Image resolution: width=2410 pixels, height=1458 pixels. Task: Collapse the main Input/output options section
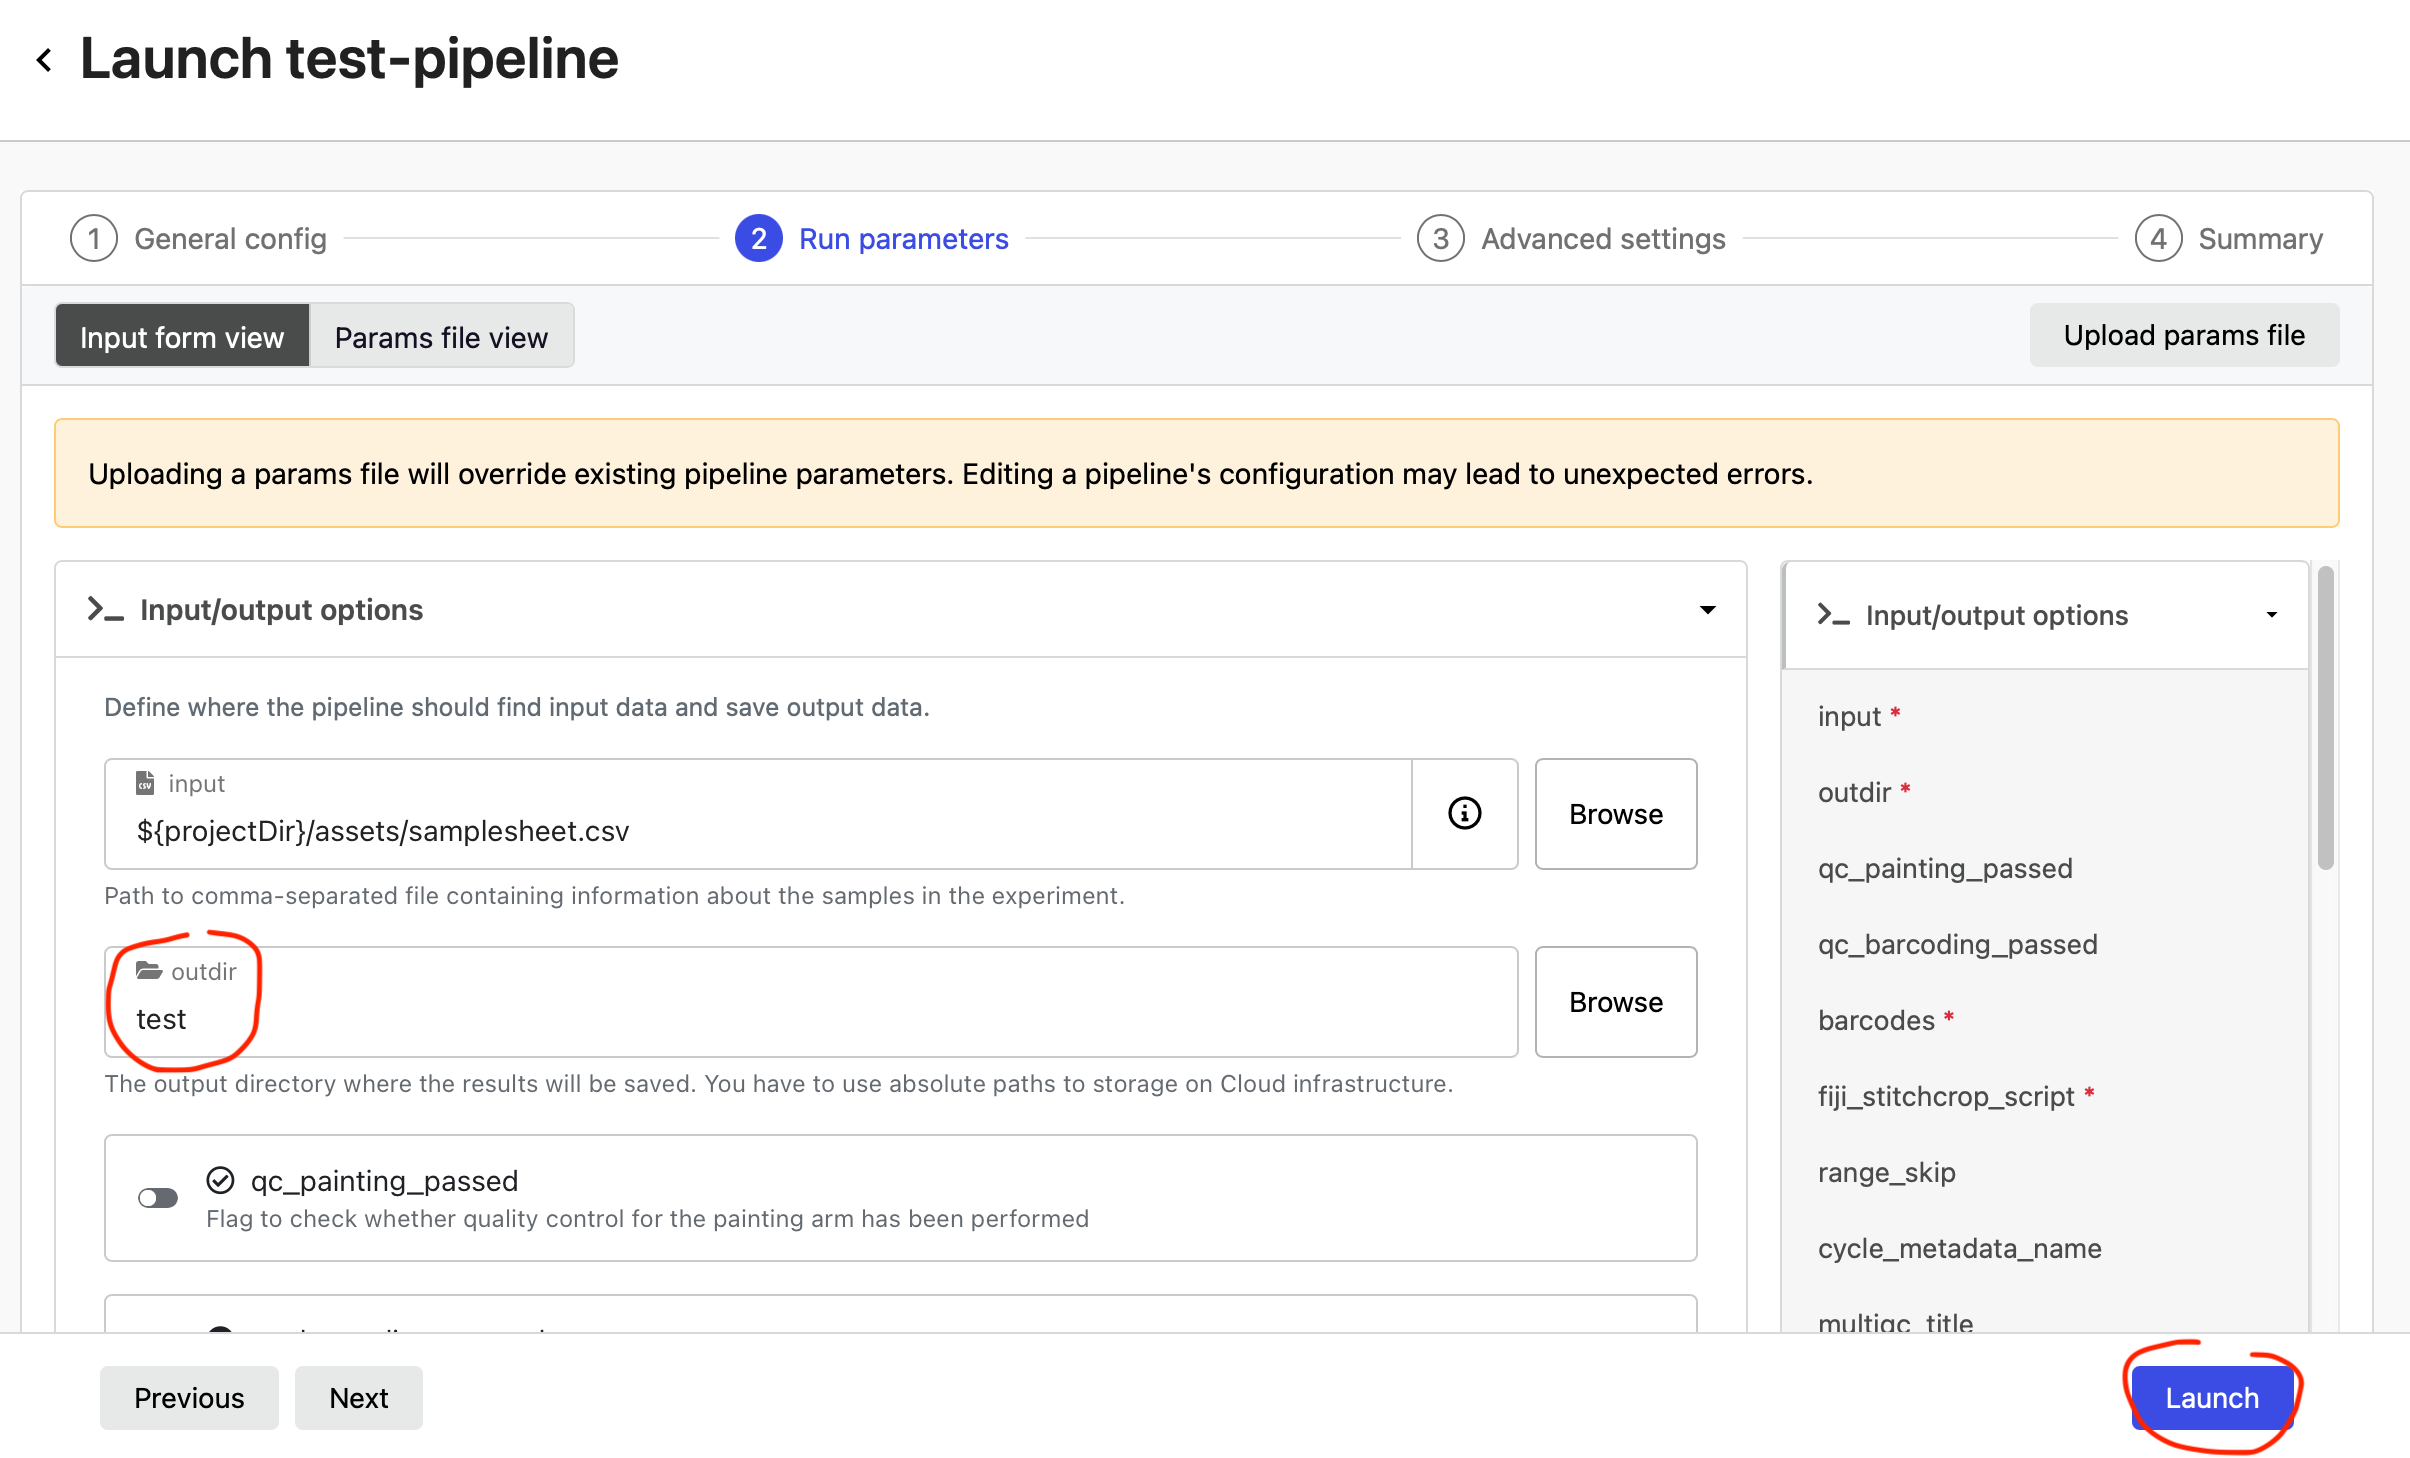pyautogui.click(x=1707, y=609)
